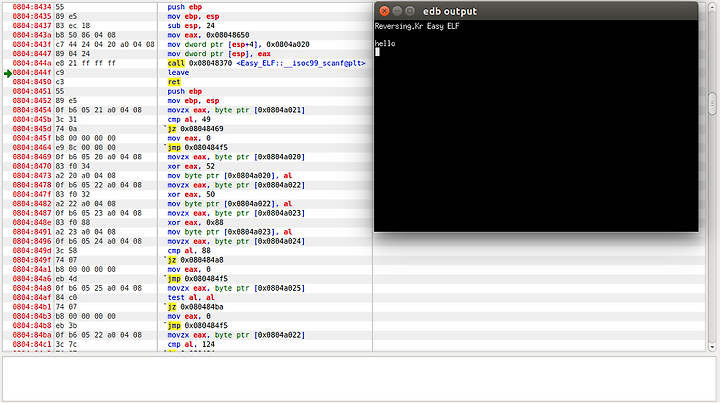The height and width of the screenshot is (403, 720).
Task: Click bytes c7 44 24 04 20 a0 04 08
Action: click(105, 45)
